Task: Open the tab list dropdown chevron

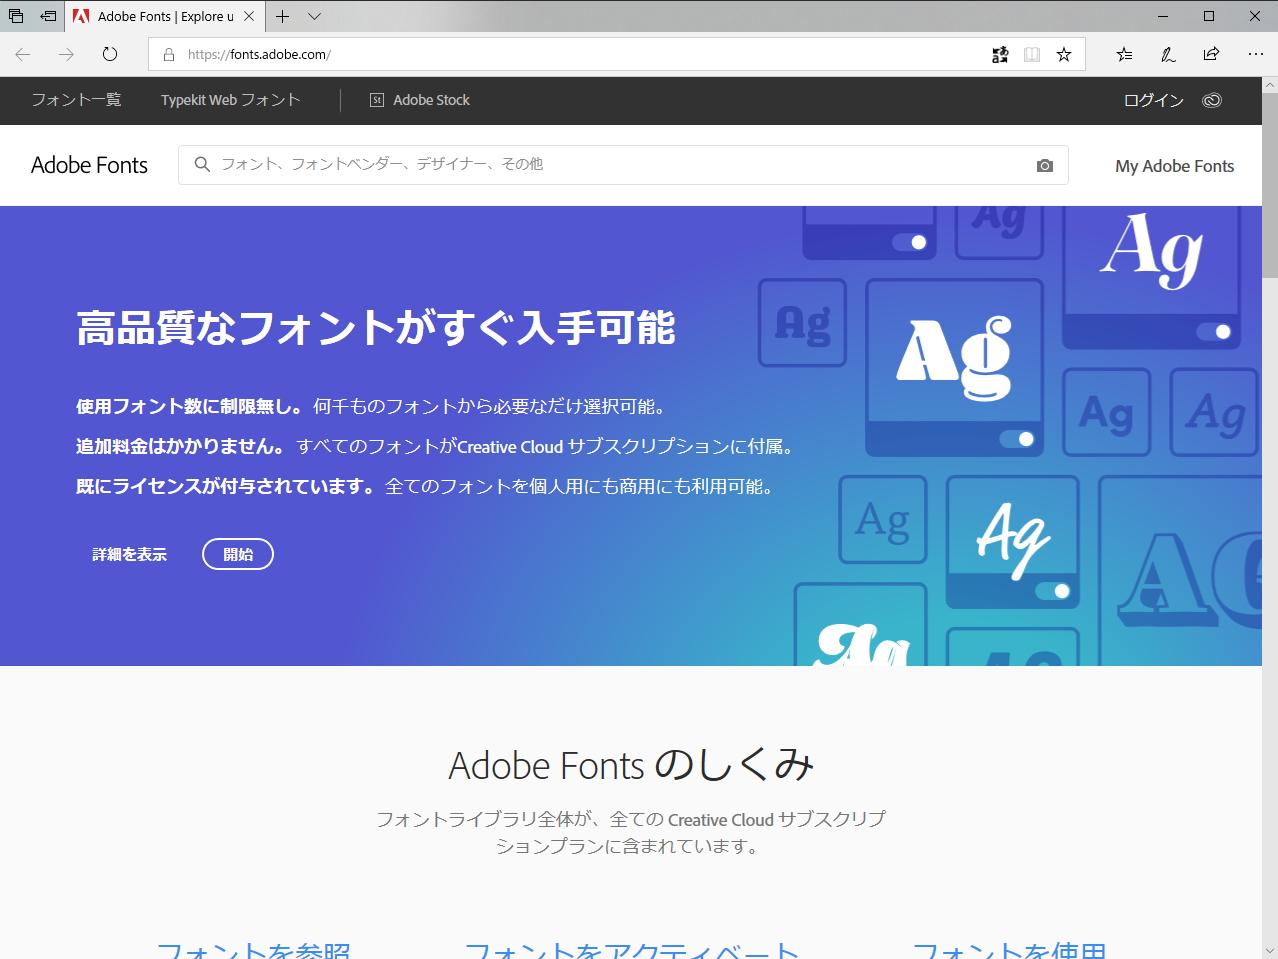Action: tap(314, 16)
